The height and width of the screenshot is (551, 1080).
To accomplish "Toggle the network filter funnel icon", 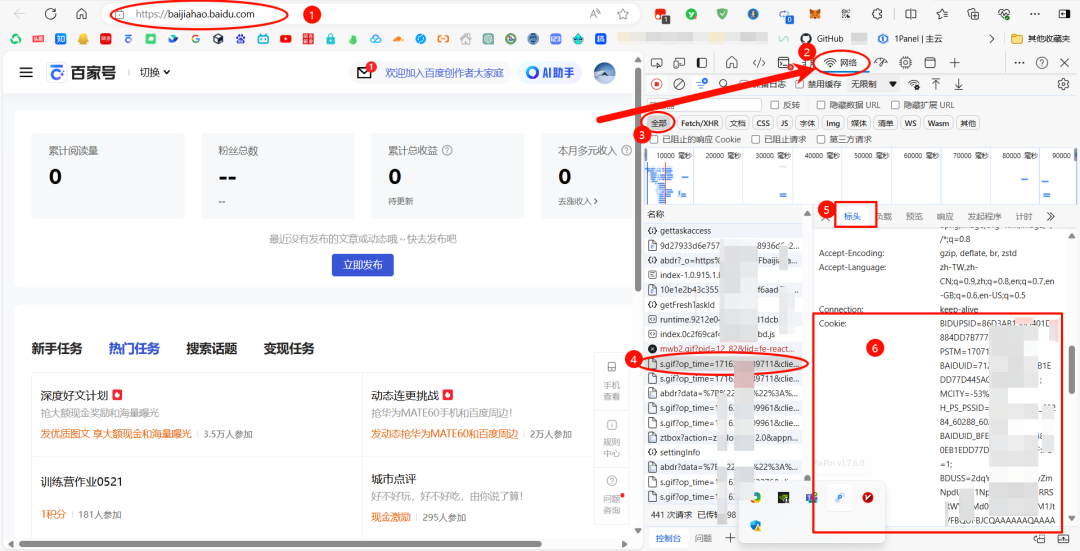I will [702, 84].
